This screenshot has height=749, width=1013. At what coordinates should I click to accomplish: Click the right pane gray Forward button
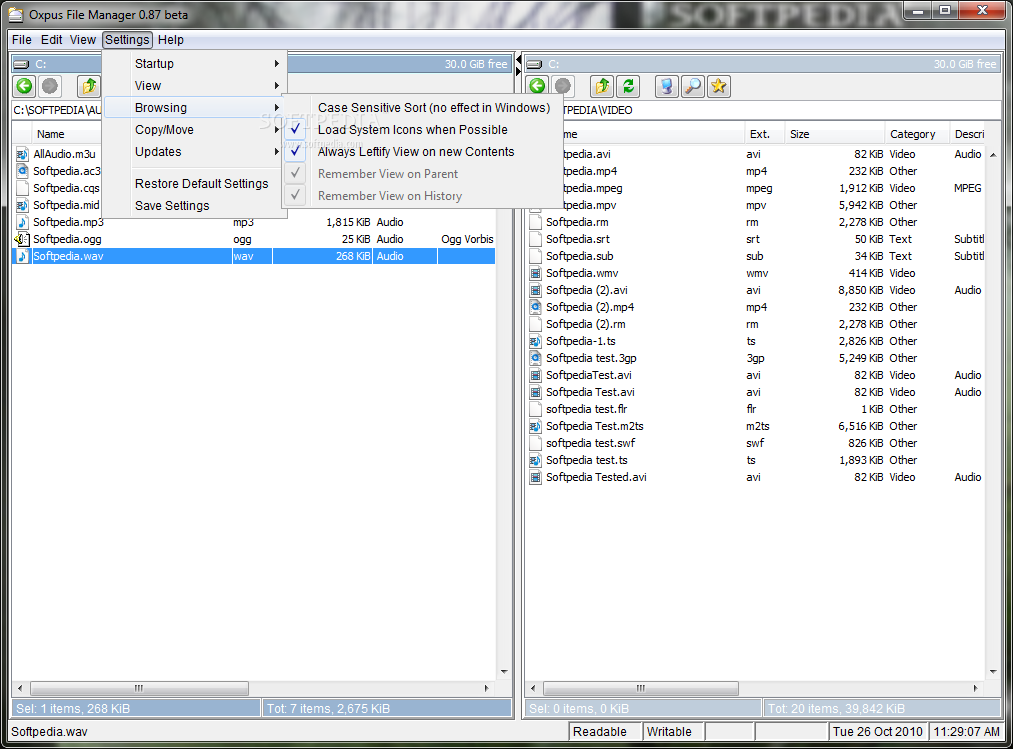click(x=563, y=86)
